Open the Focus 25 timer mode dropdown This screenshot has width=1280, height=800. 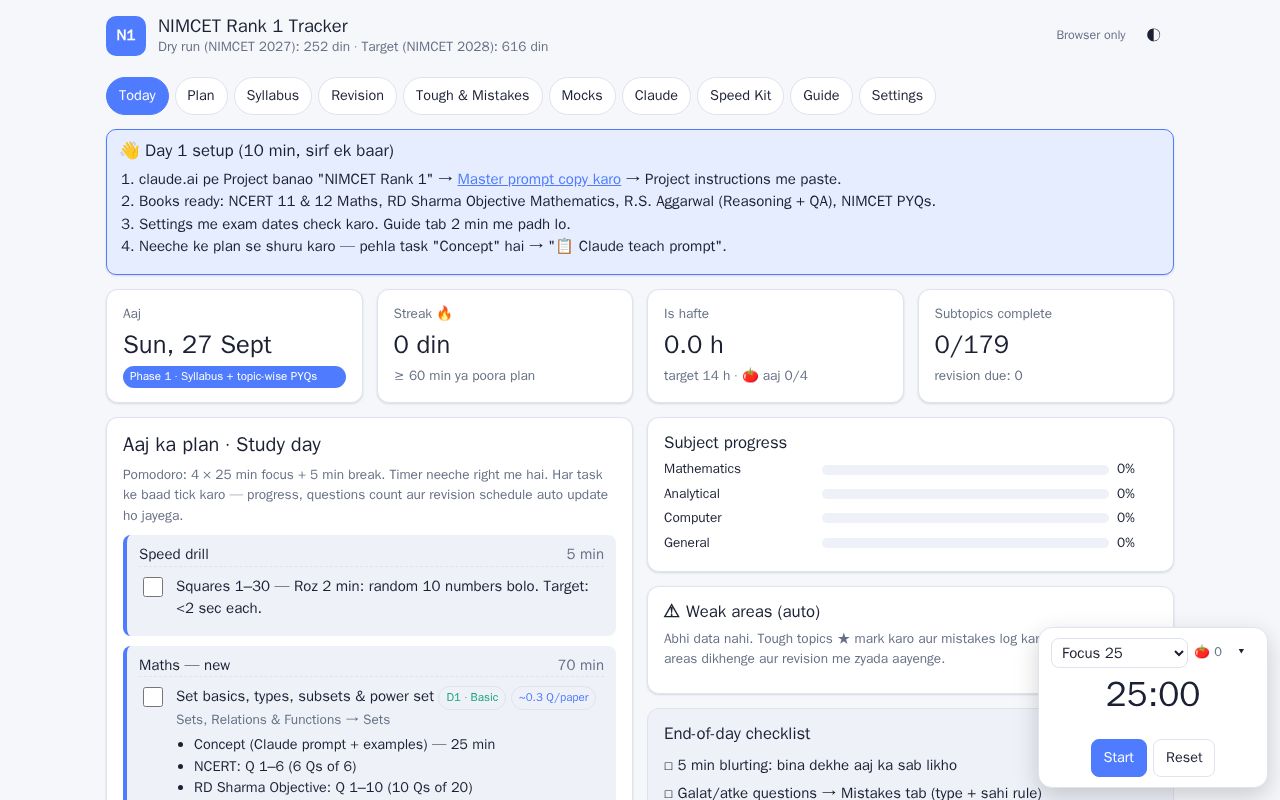click(1119, 653)
